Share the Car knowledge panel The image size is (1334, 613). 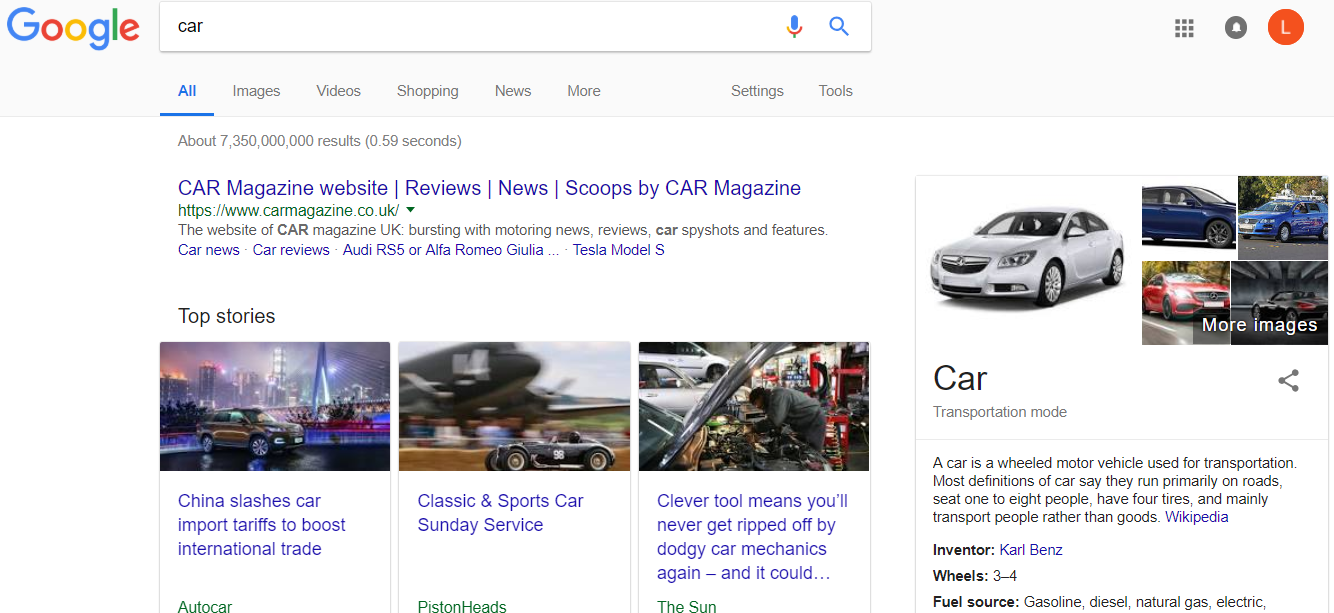(x=1288, y=380)
